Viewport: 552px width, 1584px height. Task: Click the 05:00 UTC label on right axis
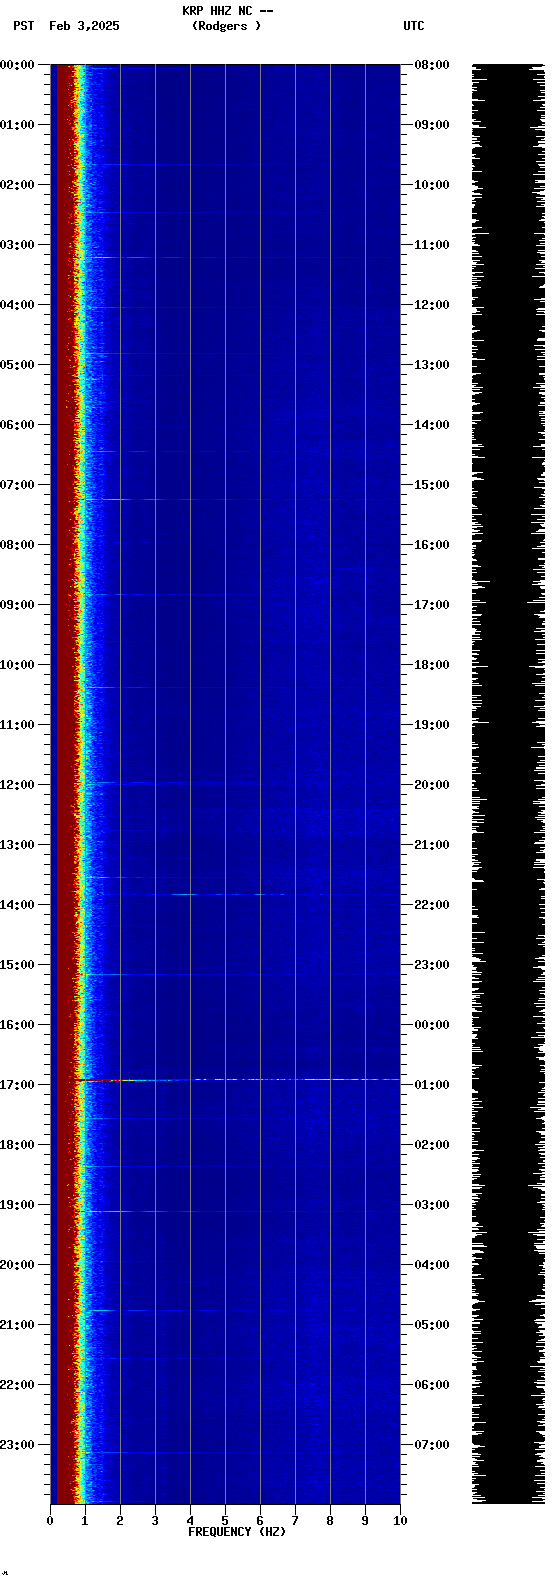pos(431,1325)
